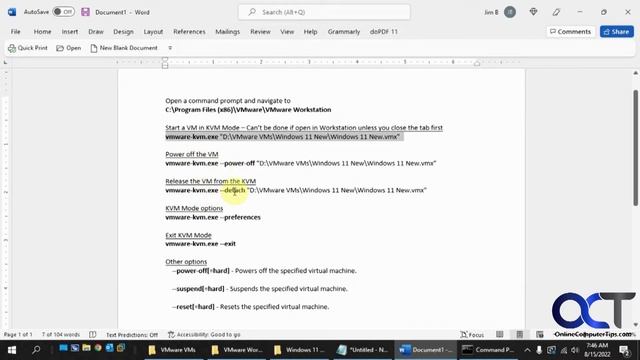Open the Layout tab

pos(153,31)
